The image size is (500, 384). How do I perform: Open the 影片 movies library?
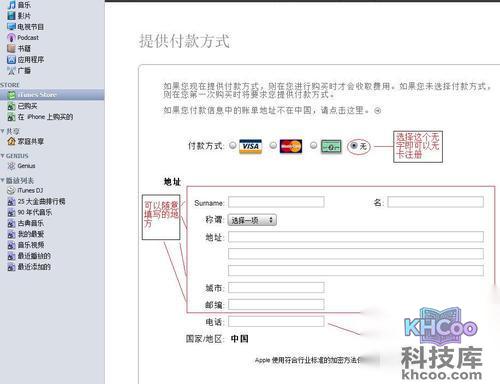[19, 16]
